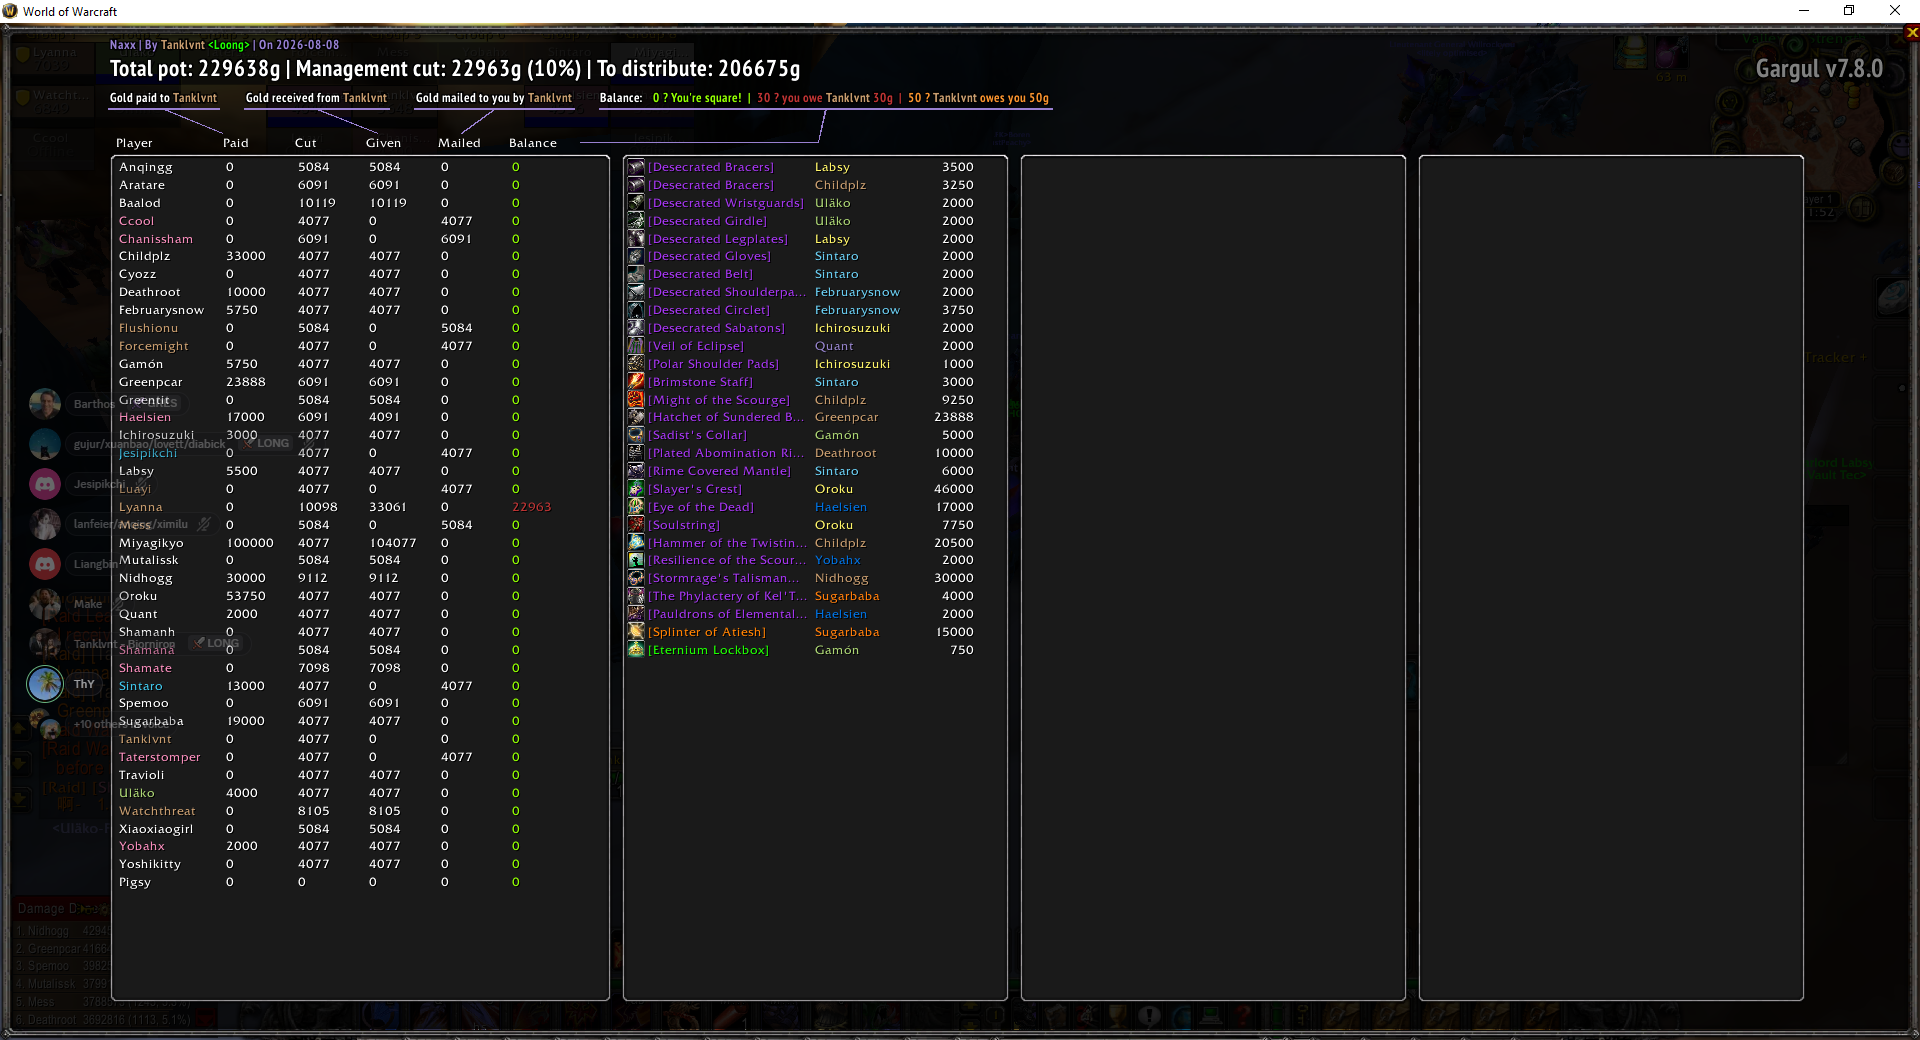Click the 'Gold received from Tanklvnt' legend label
This screenshot has height=1040, width=1920.
(x=316, y=98)
